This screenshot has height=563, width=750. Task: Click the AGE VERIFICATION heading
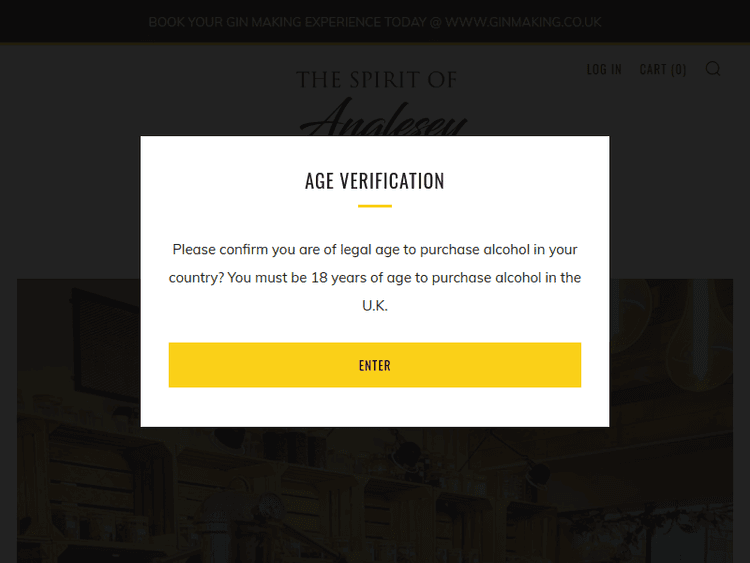point(375,181)
